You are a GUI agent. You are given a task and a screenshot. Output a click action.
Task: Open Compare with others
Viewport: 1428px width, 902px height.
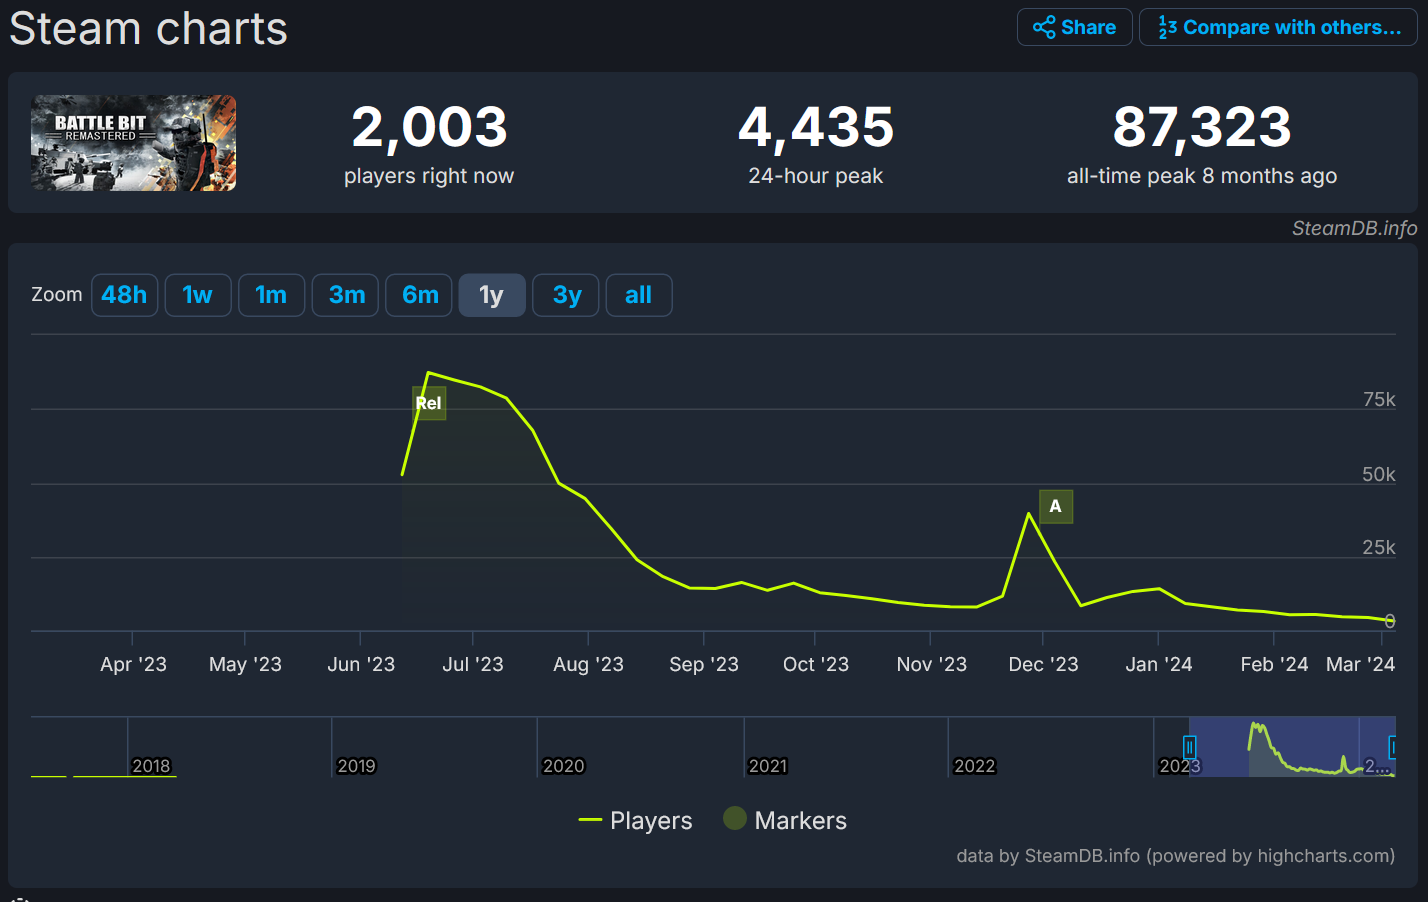pyautogui.click(x=1278, y=27)
